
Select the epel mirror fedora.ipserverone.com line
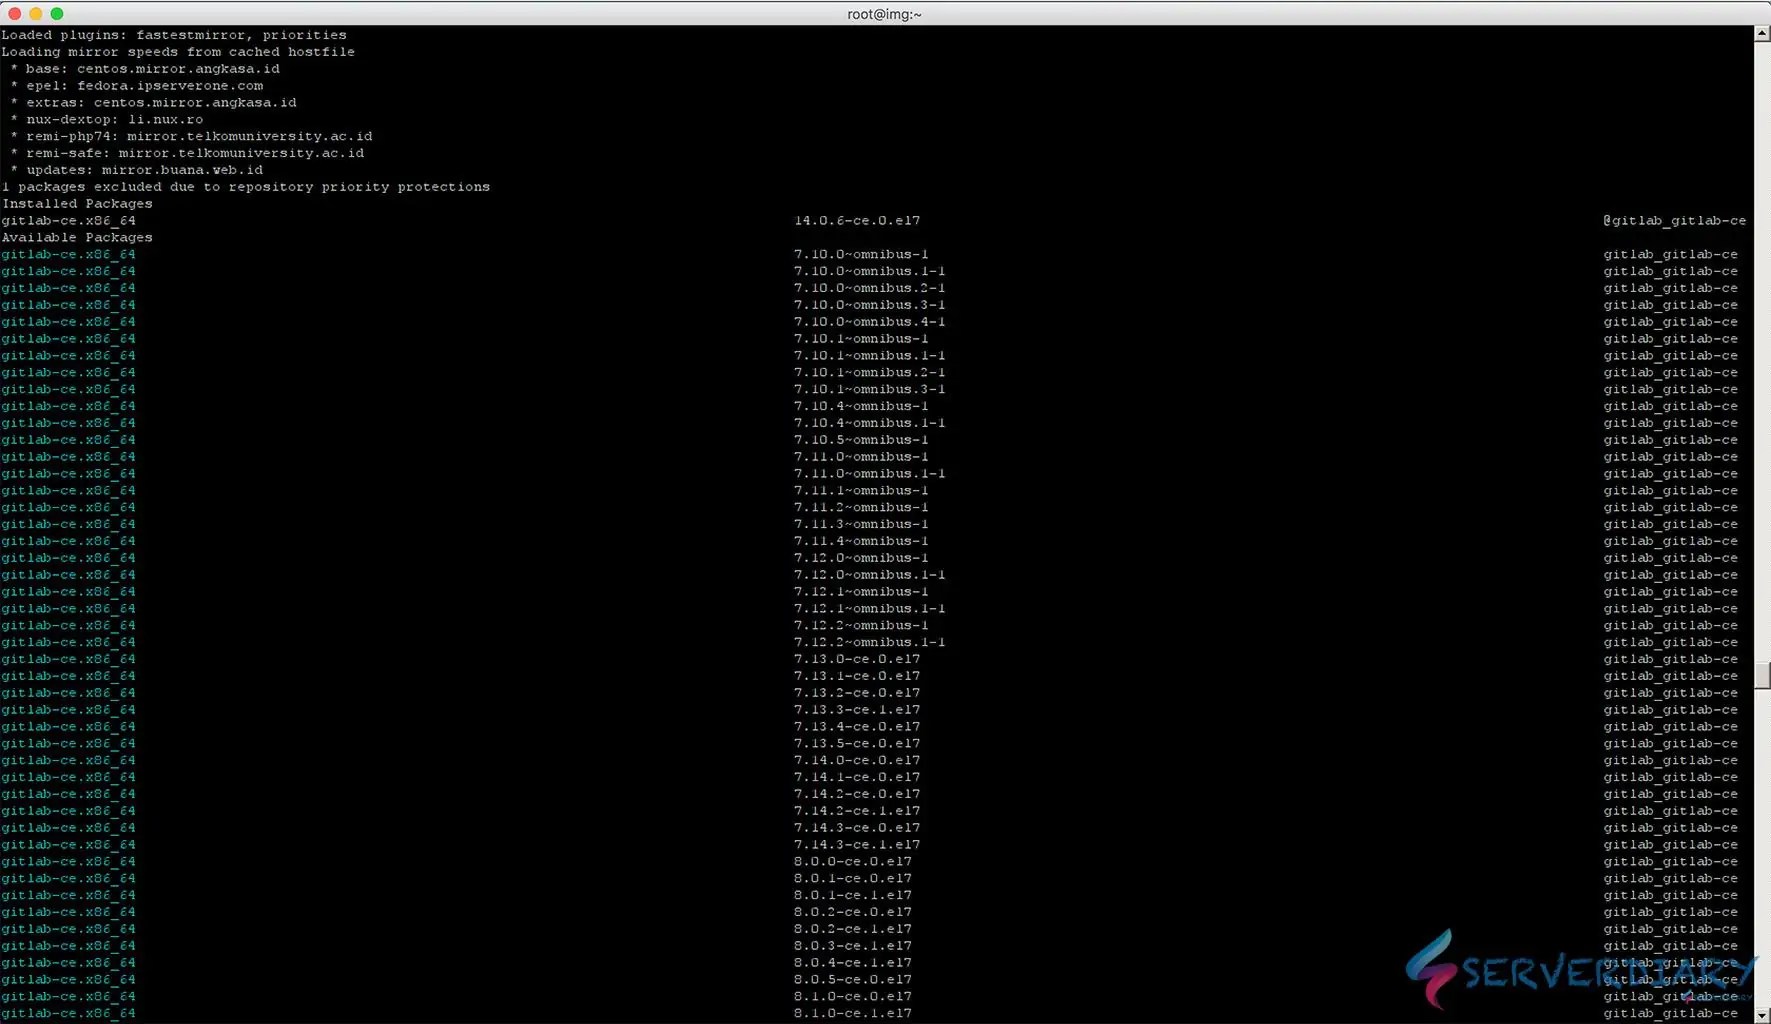[137, 86]
